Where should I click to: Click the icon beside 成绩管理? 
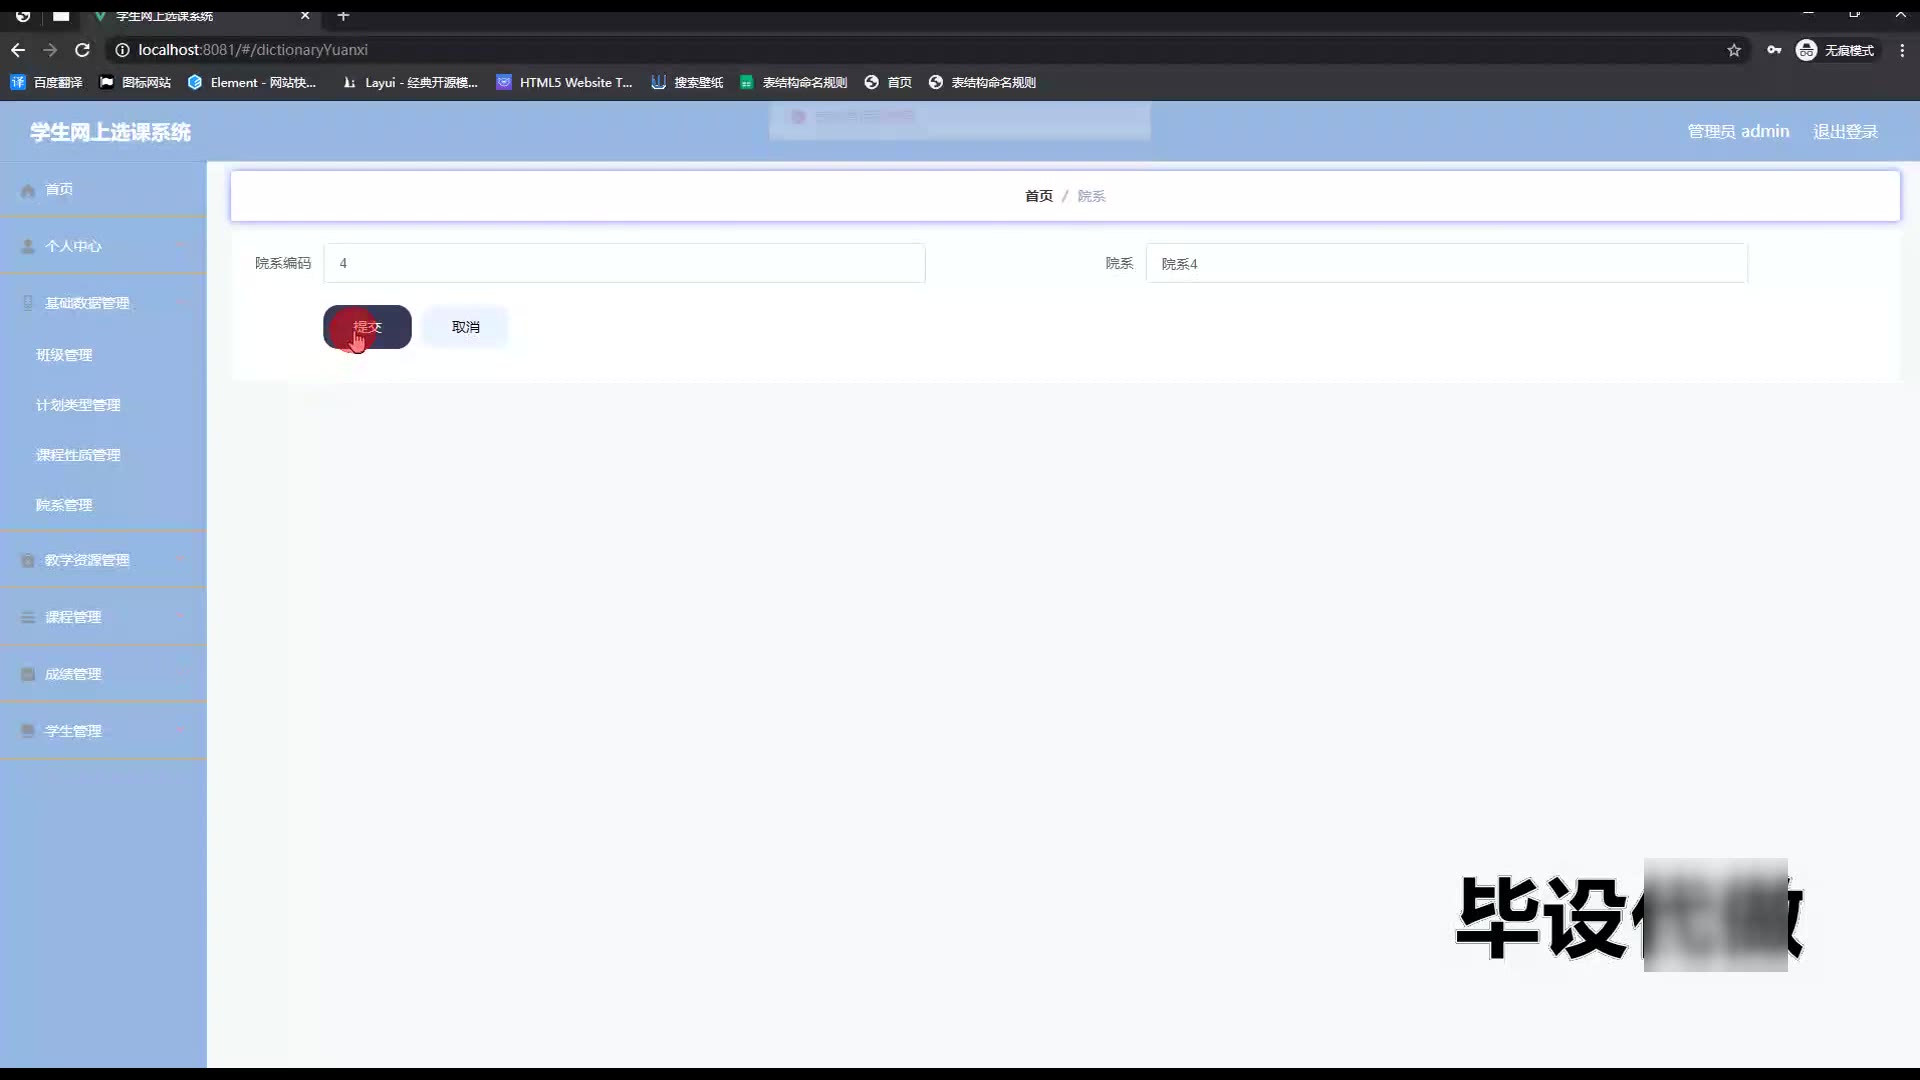28,674
